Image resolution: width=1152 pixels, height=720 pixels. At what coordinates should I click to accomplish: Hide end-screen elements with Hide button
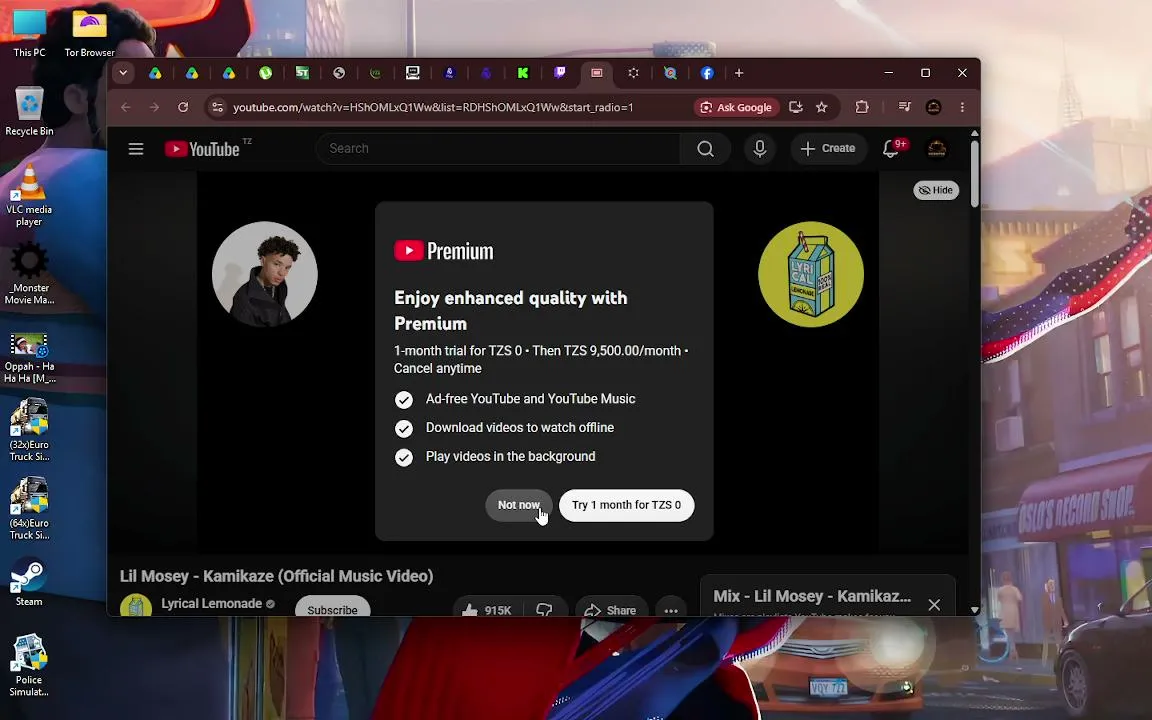pyautogui.click(x=936, y=190)
